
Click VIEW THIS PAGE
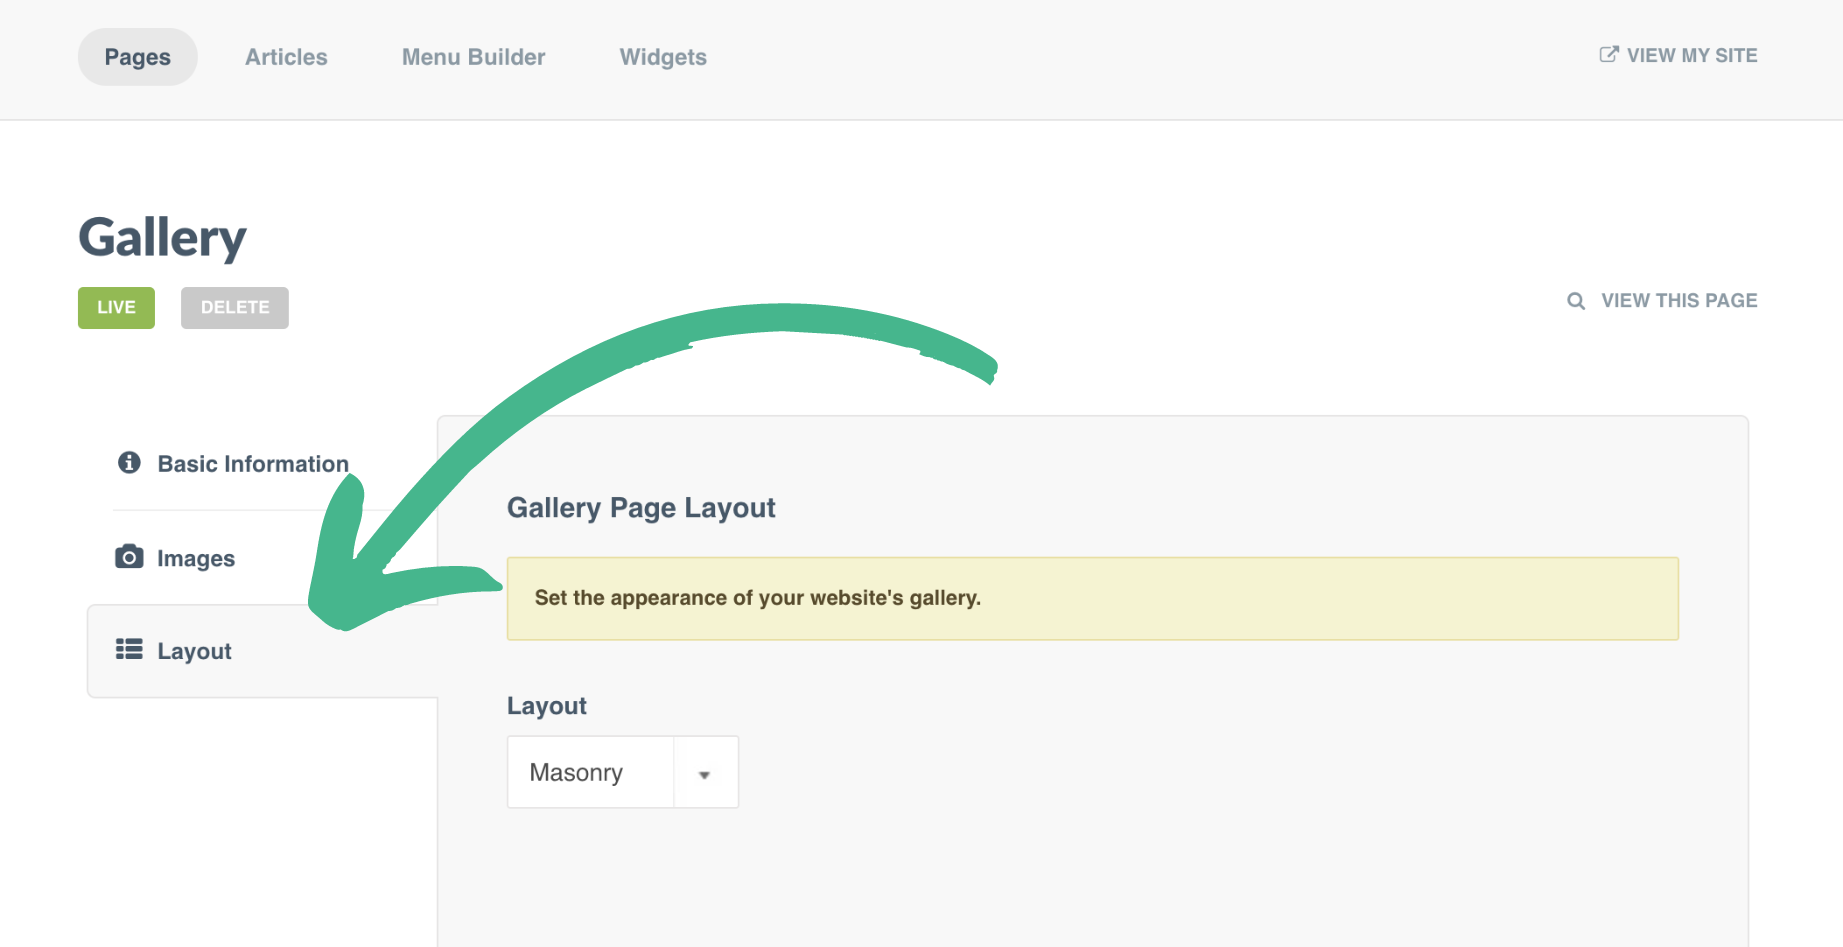pos(1679,300)
